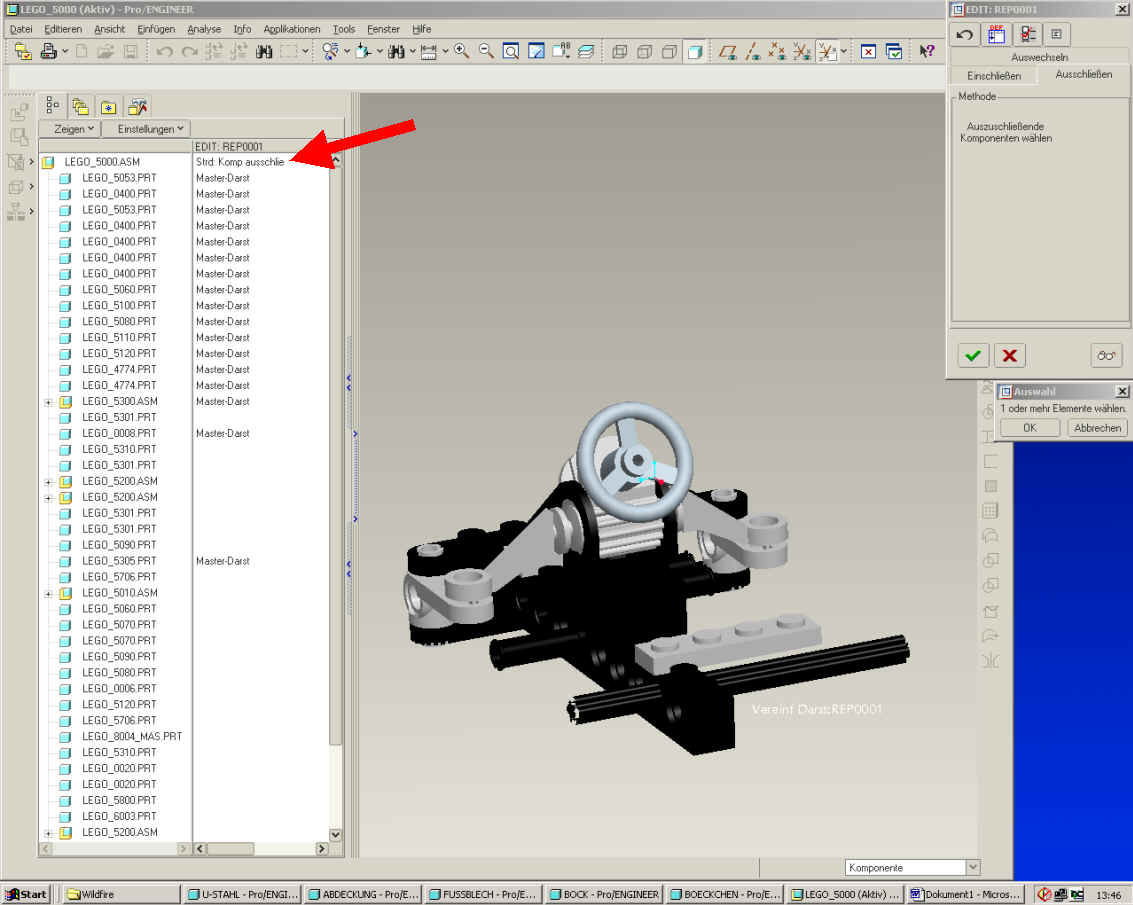Open the Editieren menu

click(63, 29)
